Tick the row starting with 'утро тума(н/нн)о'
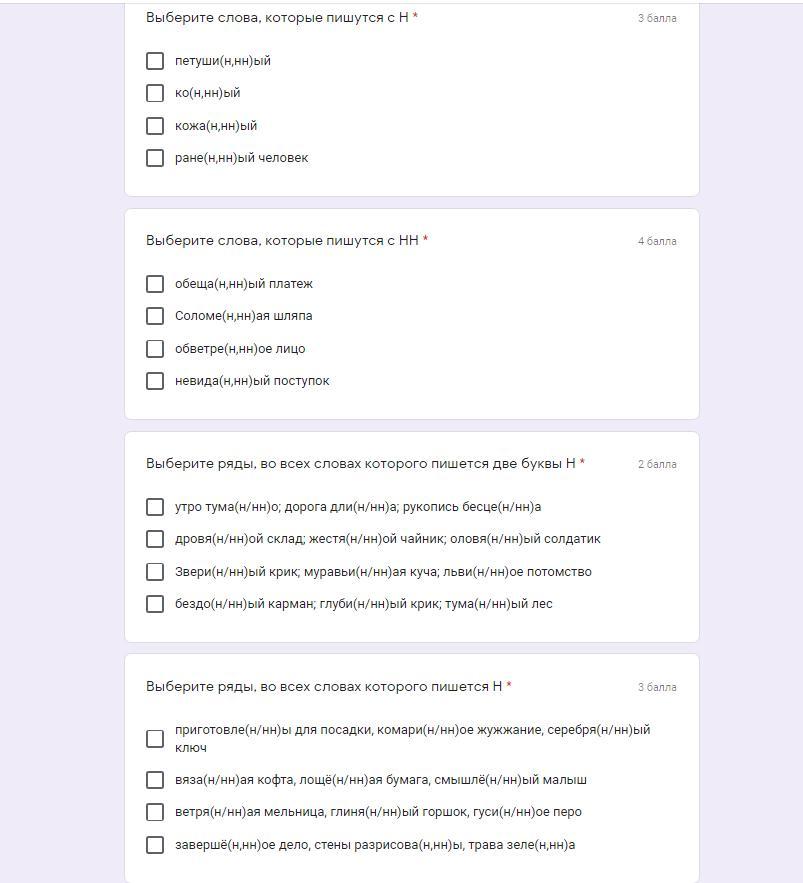The image size is (803, 883). (155, 507)
